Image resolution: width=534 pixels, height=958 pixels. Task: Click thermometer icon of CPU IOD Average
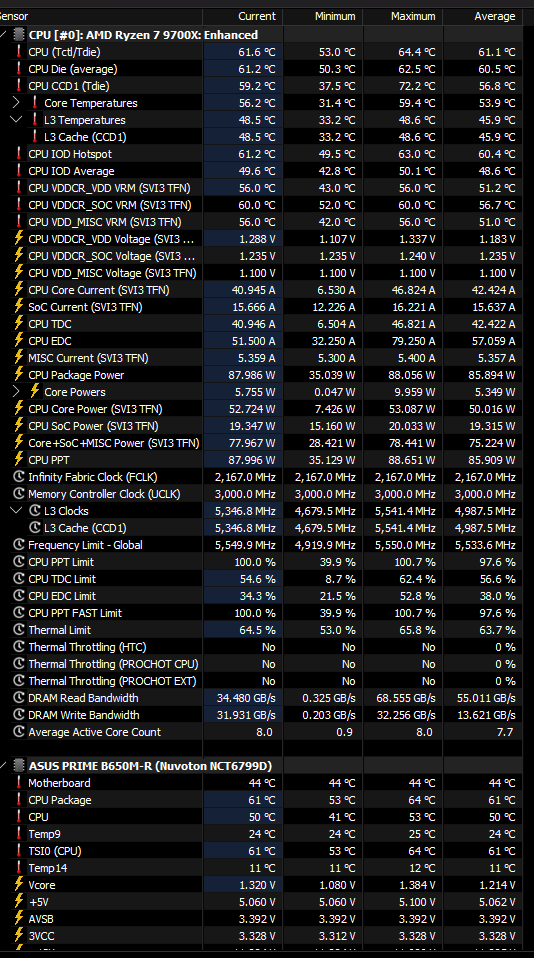click(19, 171)
